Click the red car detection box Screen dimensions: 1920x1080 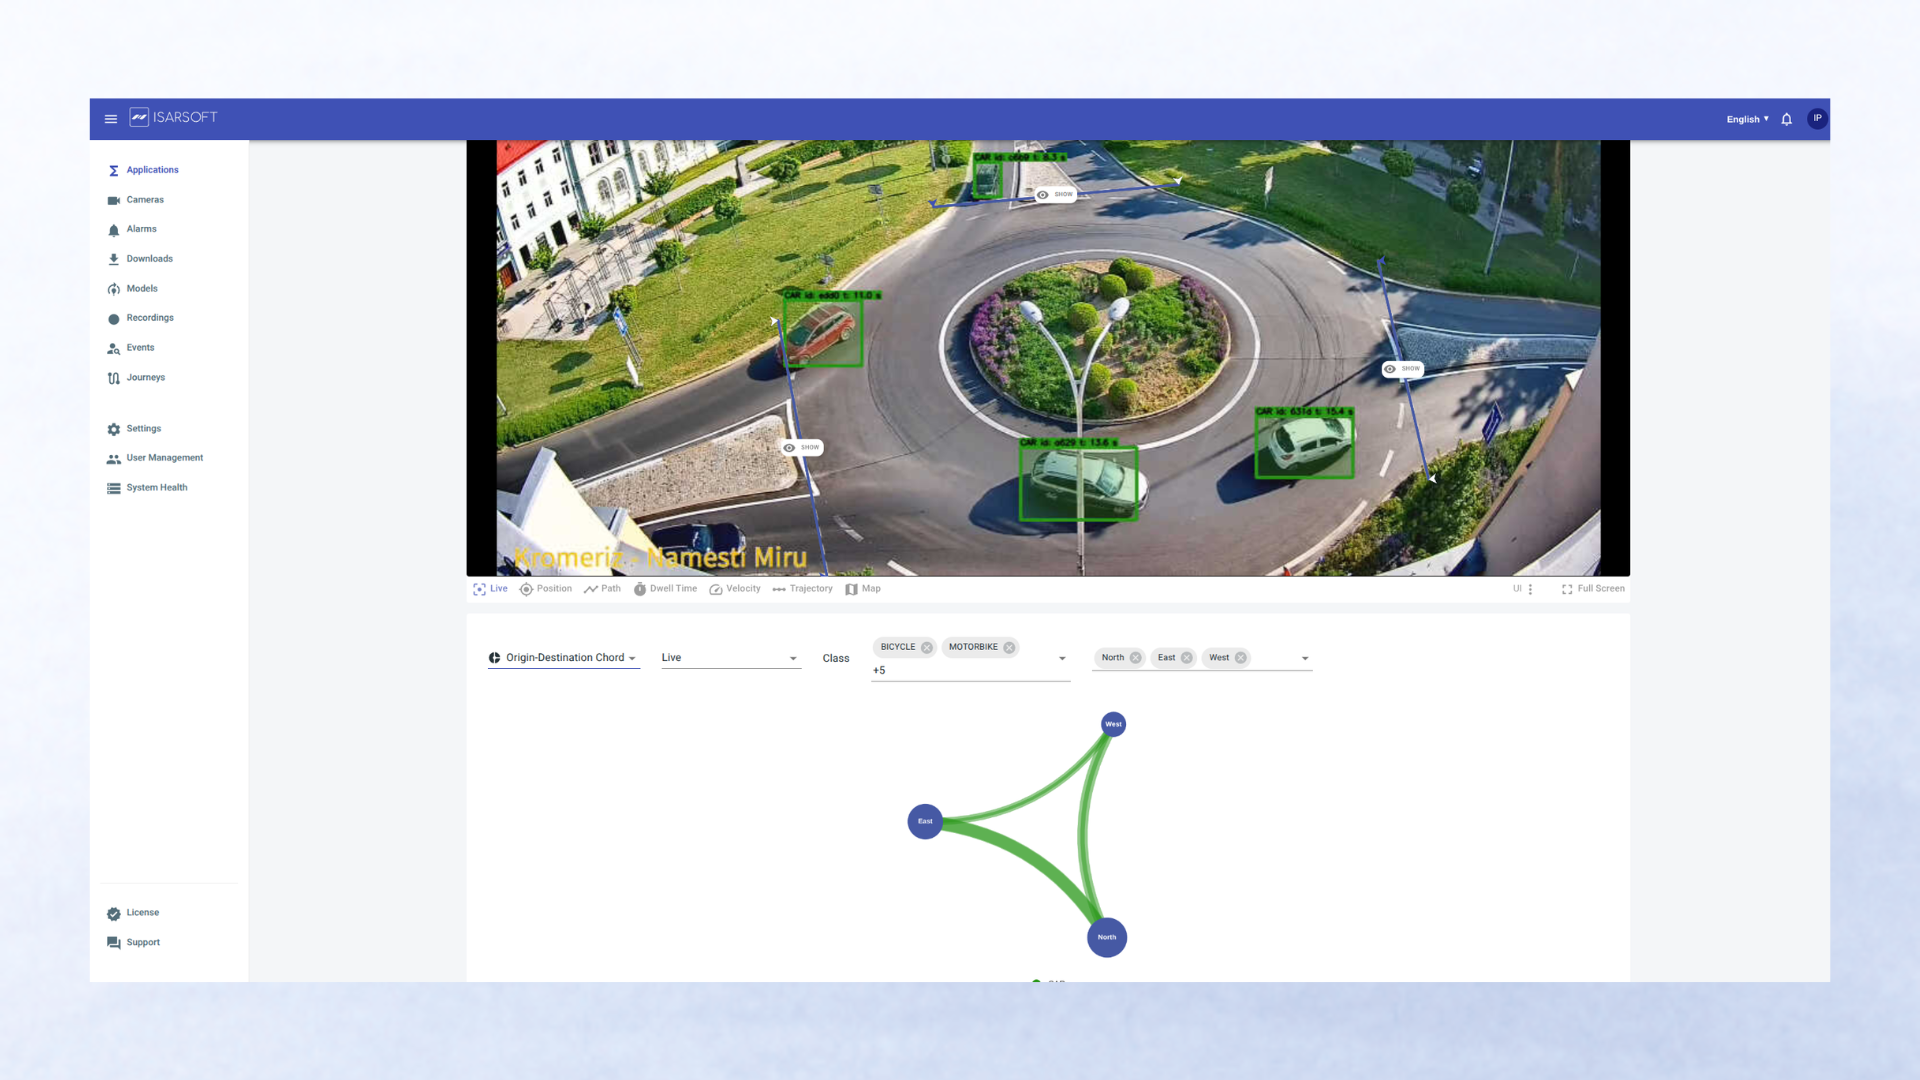(x=823, y=333)
